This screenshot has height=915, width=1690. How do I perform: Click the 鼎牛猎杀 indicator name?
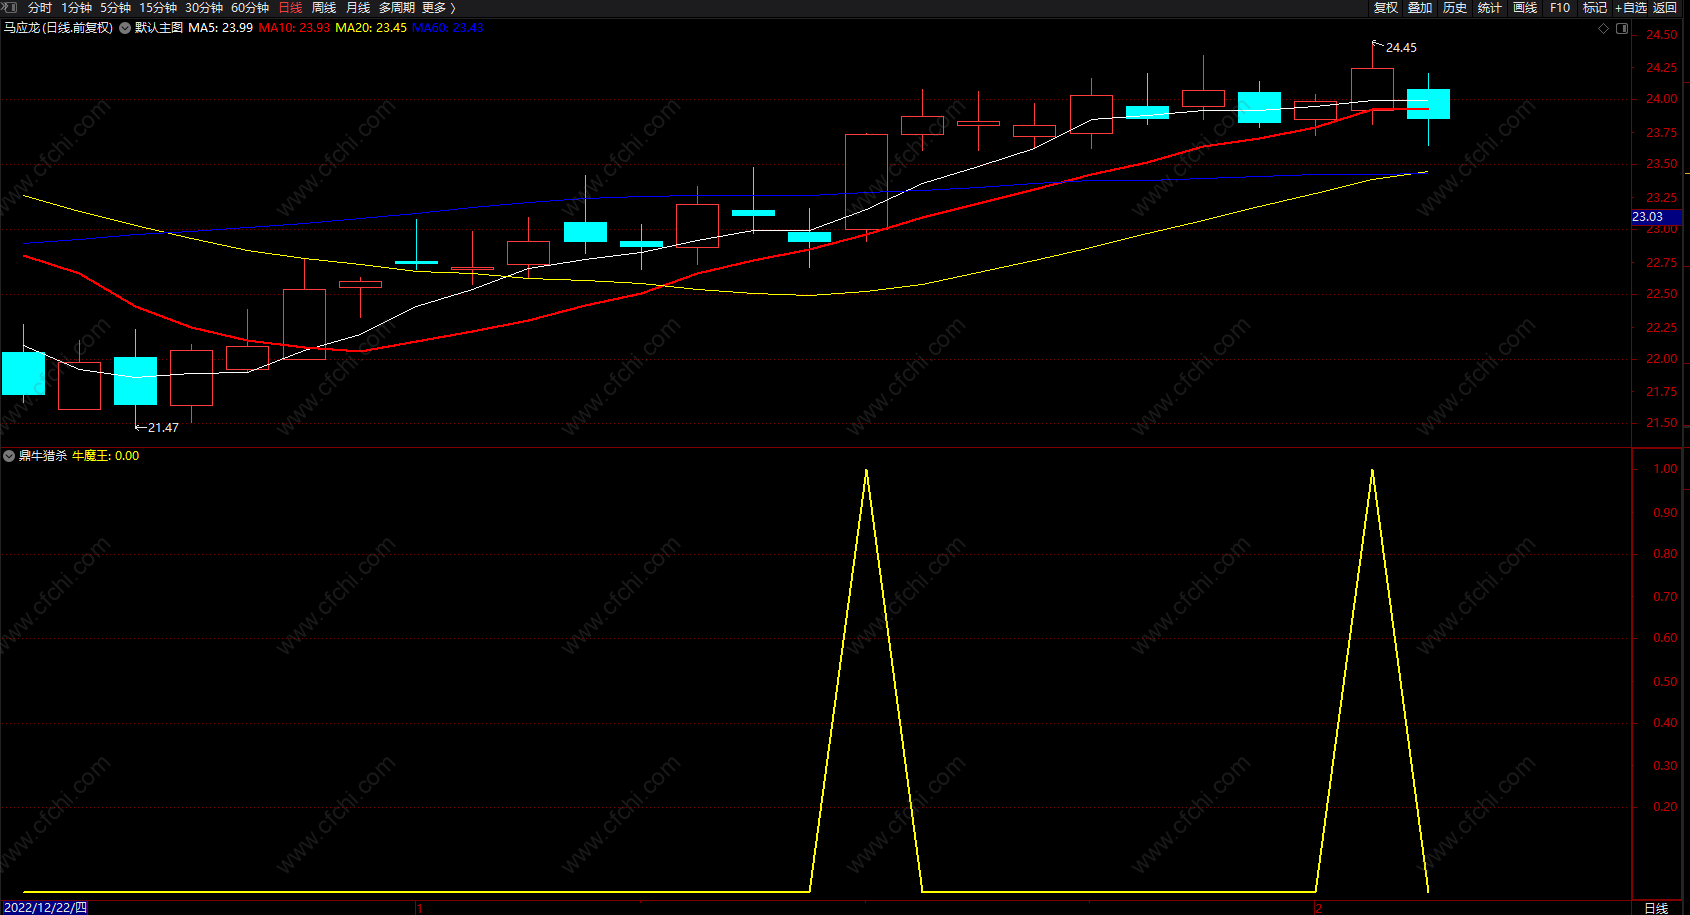coord(43,456)
